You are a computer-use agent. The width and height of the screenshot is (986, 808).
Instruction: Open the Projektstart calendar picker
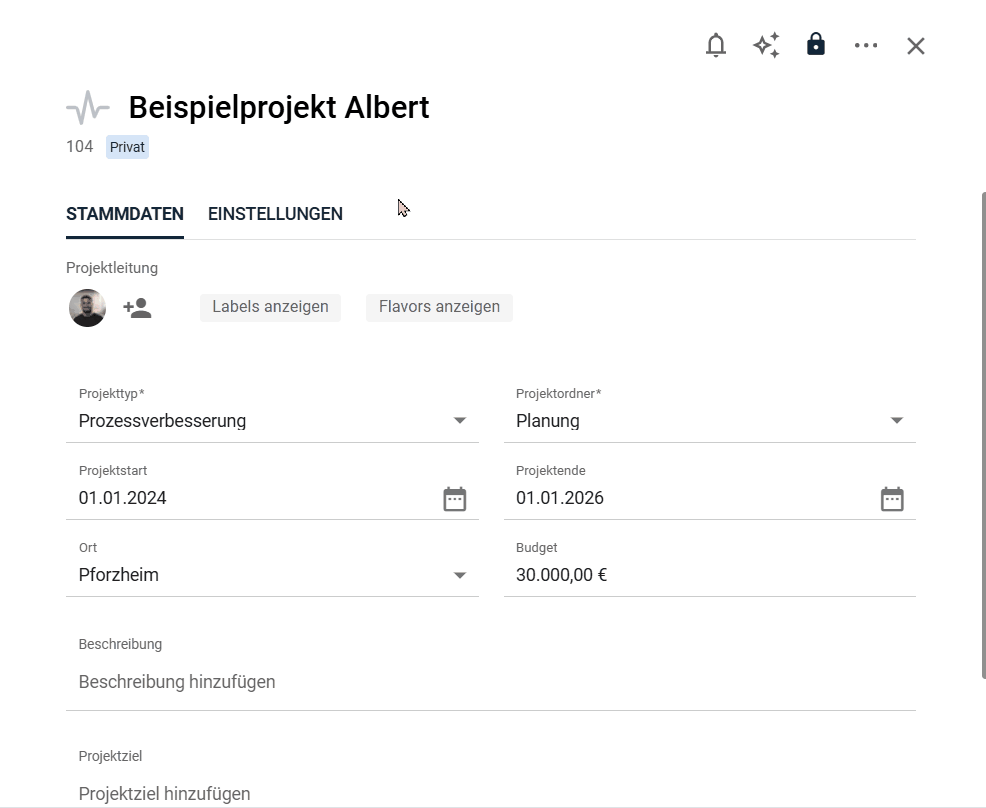tap(455, 499)
